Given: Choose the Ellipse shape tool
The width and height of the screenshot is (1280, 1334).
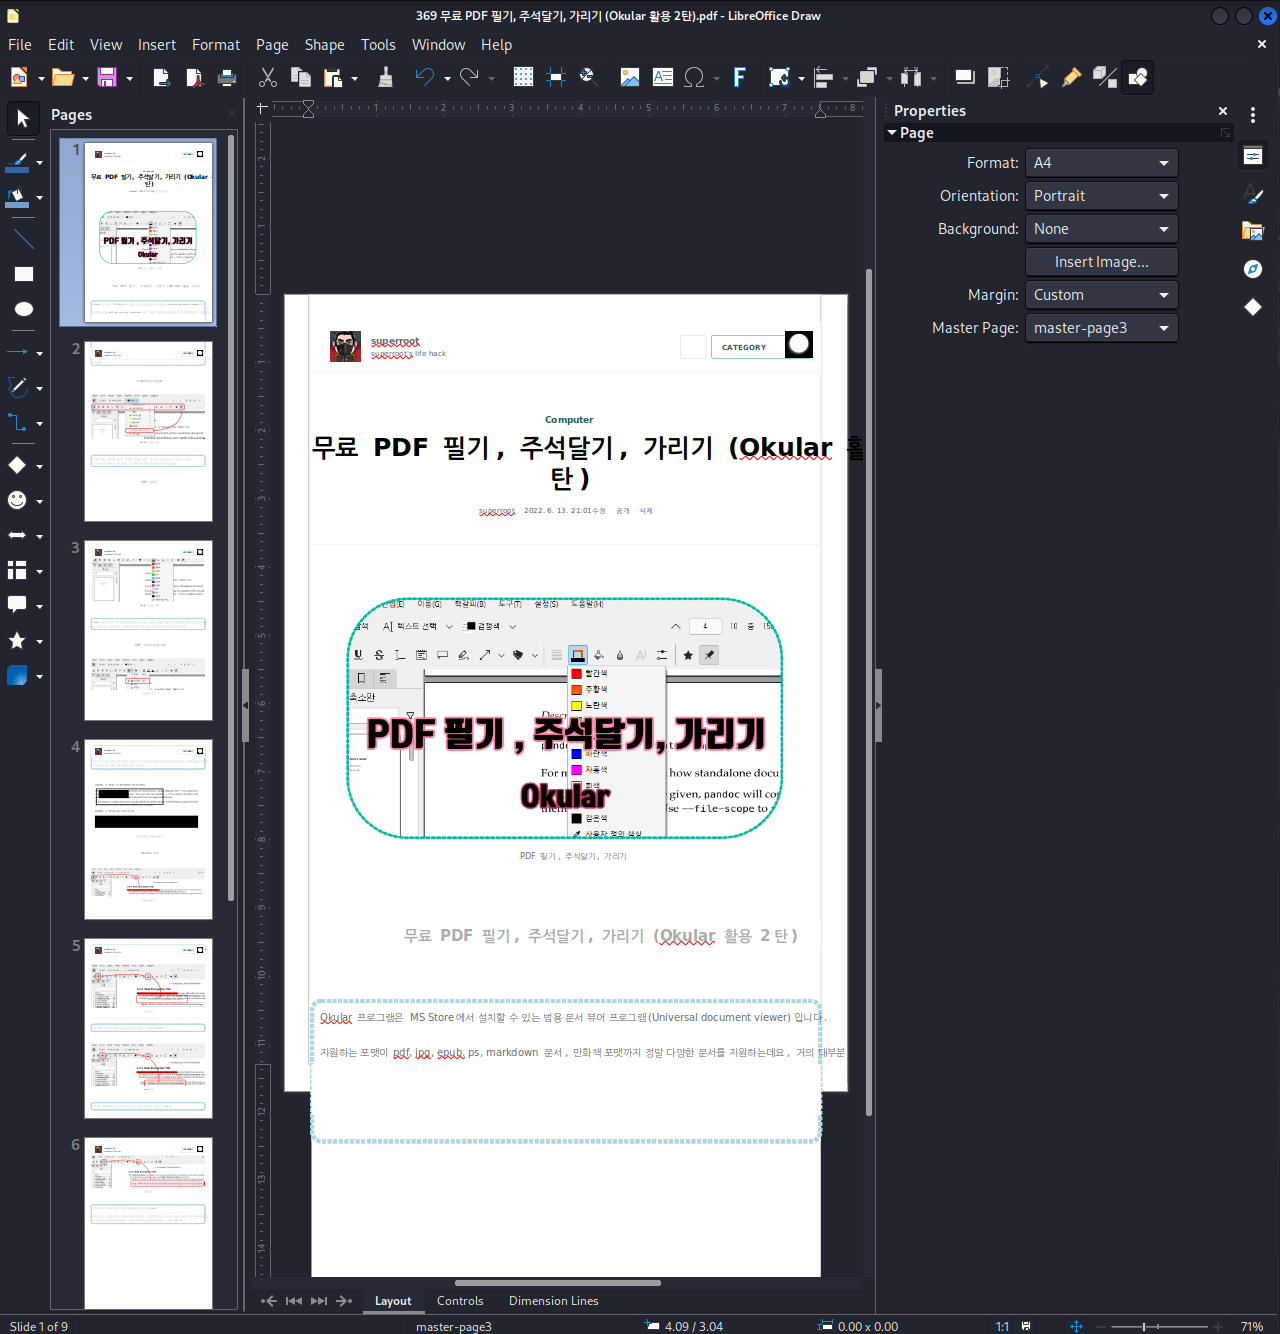Looking at the screenshot, I should coord(23,309).
